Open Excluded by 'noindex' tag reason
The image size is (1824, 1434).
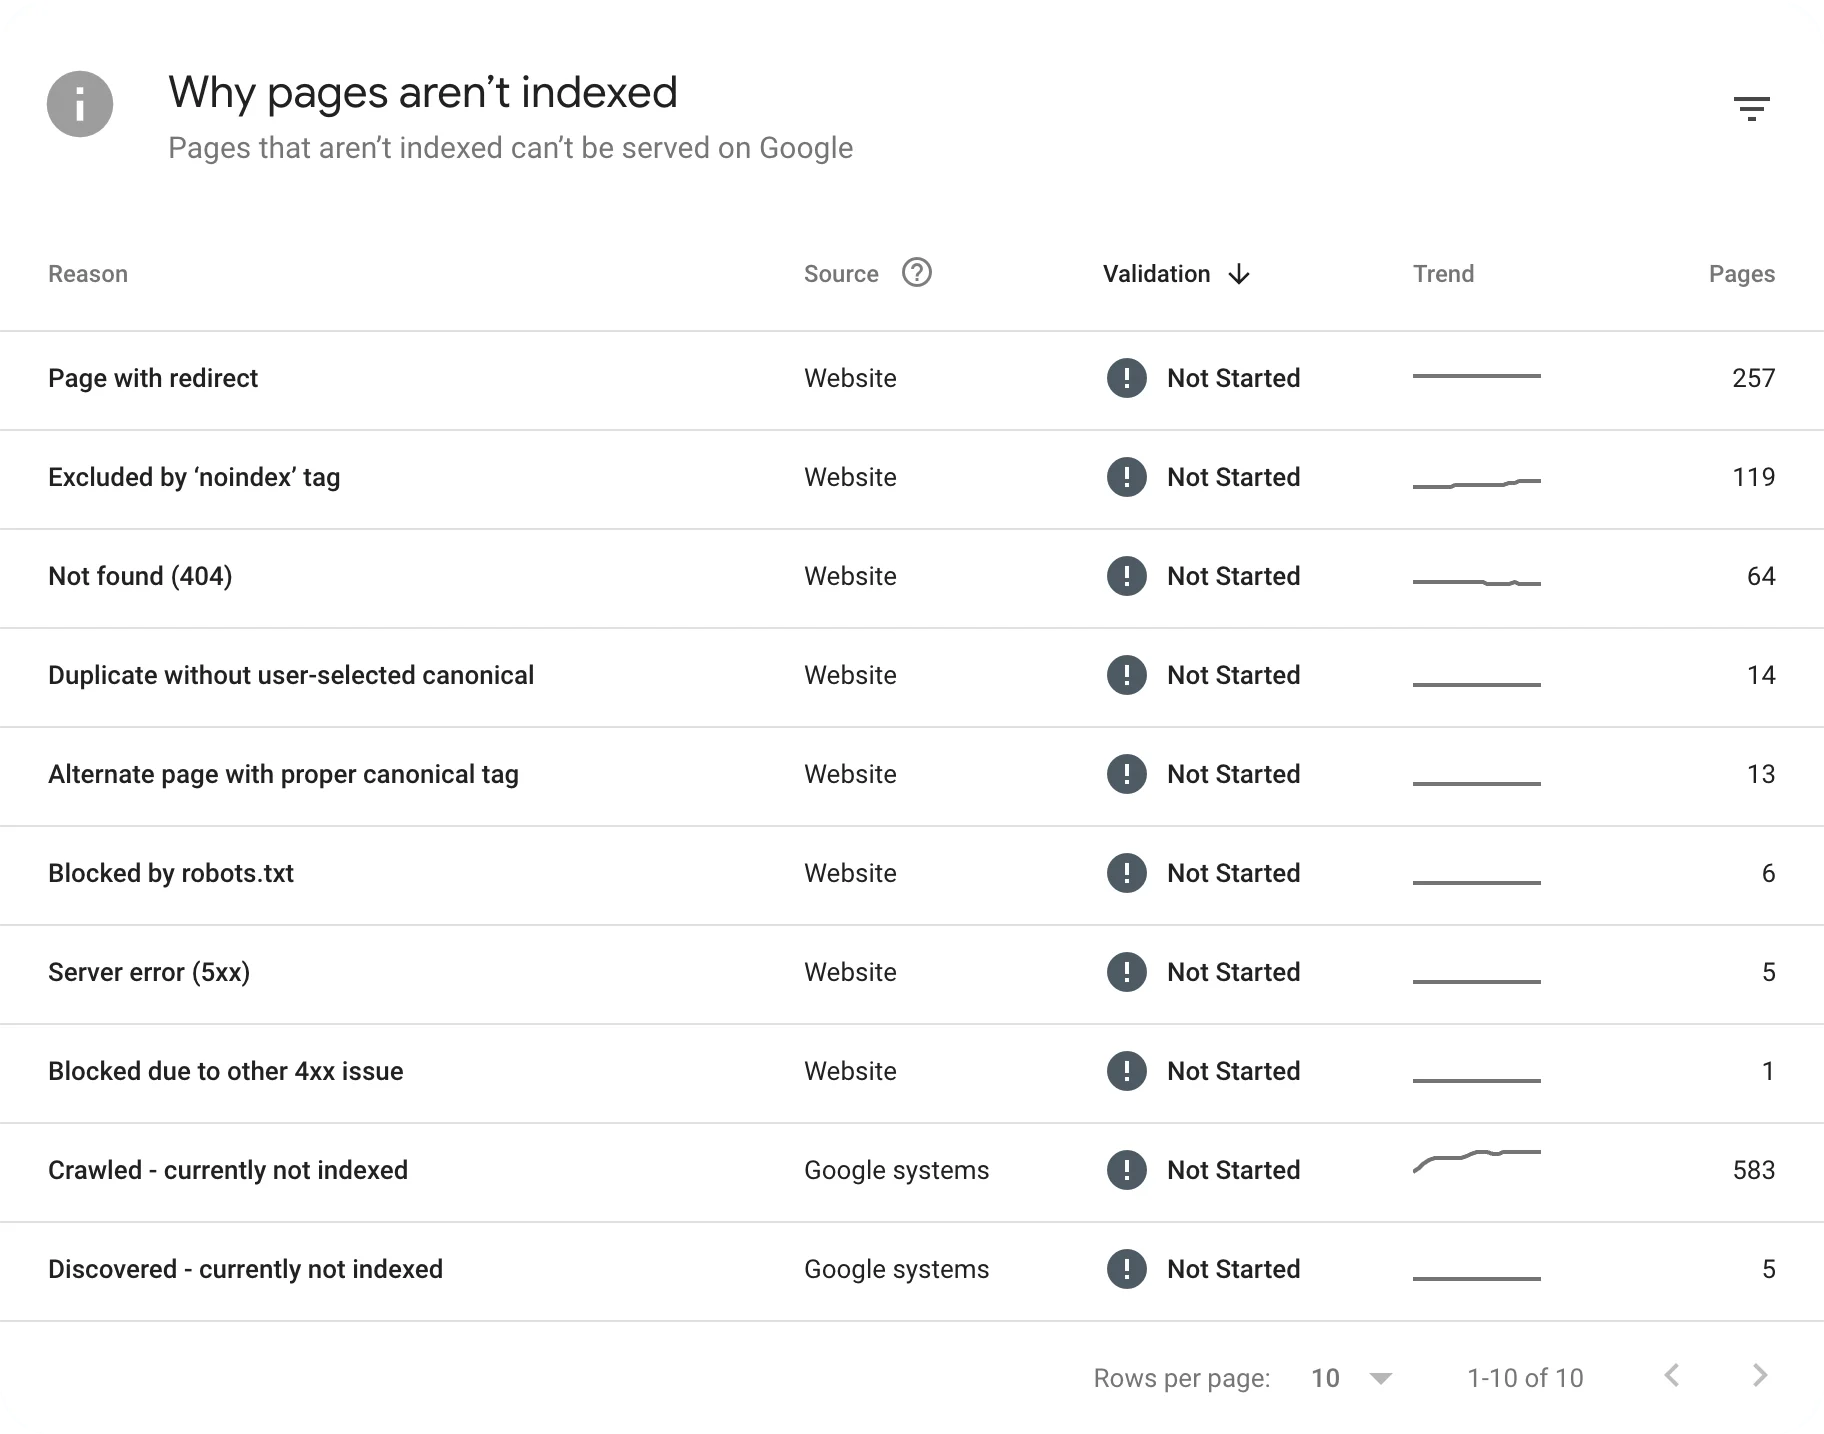194,477
